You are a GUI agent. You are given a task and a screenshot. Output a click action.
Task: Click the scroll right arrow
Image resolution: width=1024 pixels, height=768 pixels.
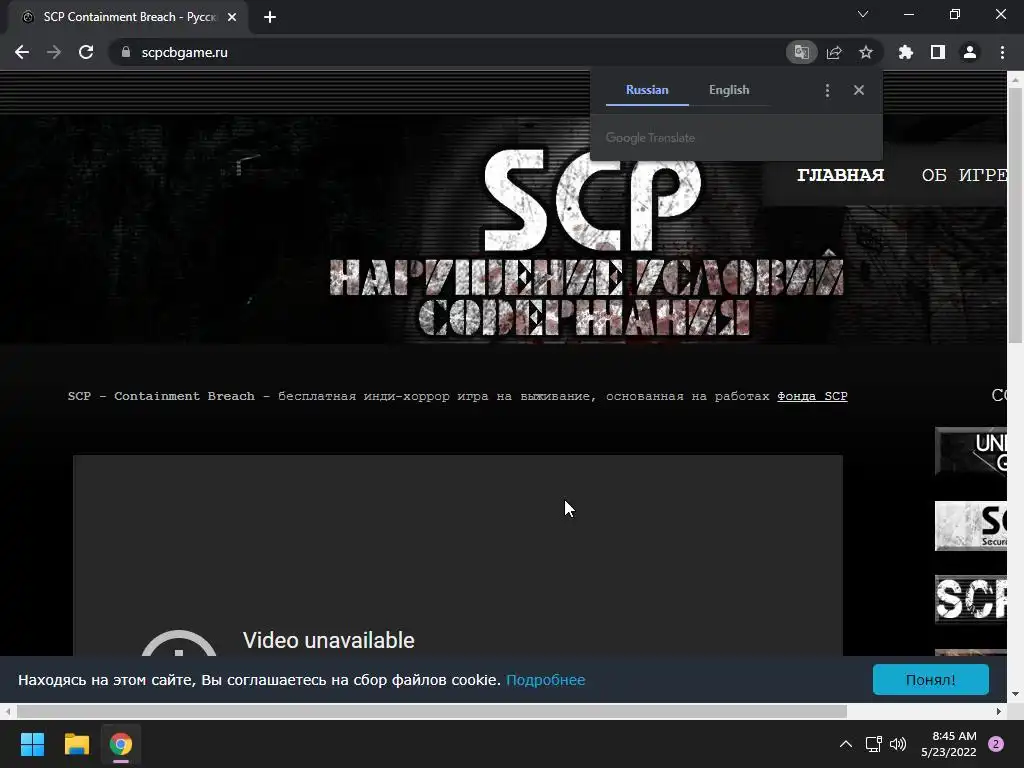point(999,711)
